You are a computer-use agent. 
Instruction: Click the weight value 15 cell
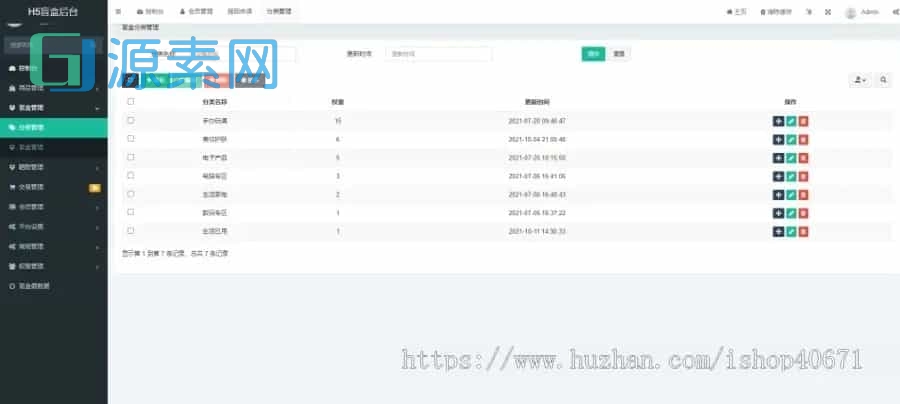(x=338, y=121)
